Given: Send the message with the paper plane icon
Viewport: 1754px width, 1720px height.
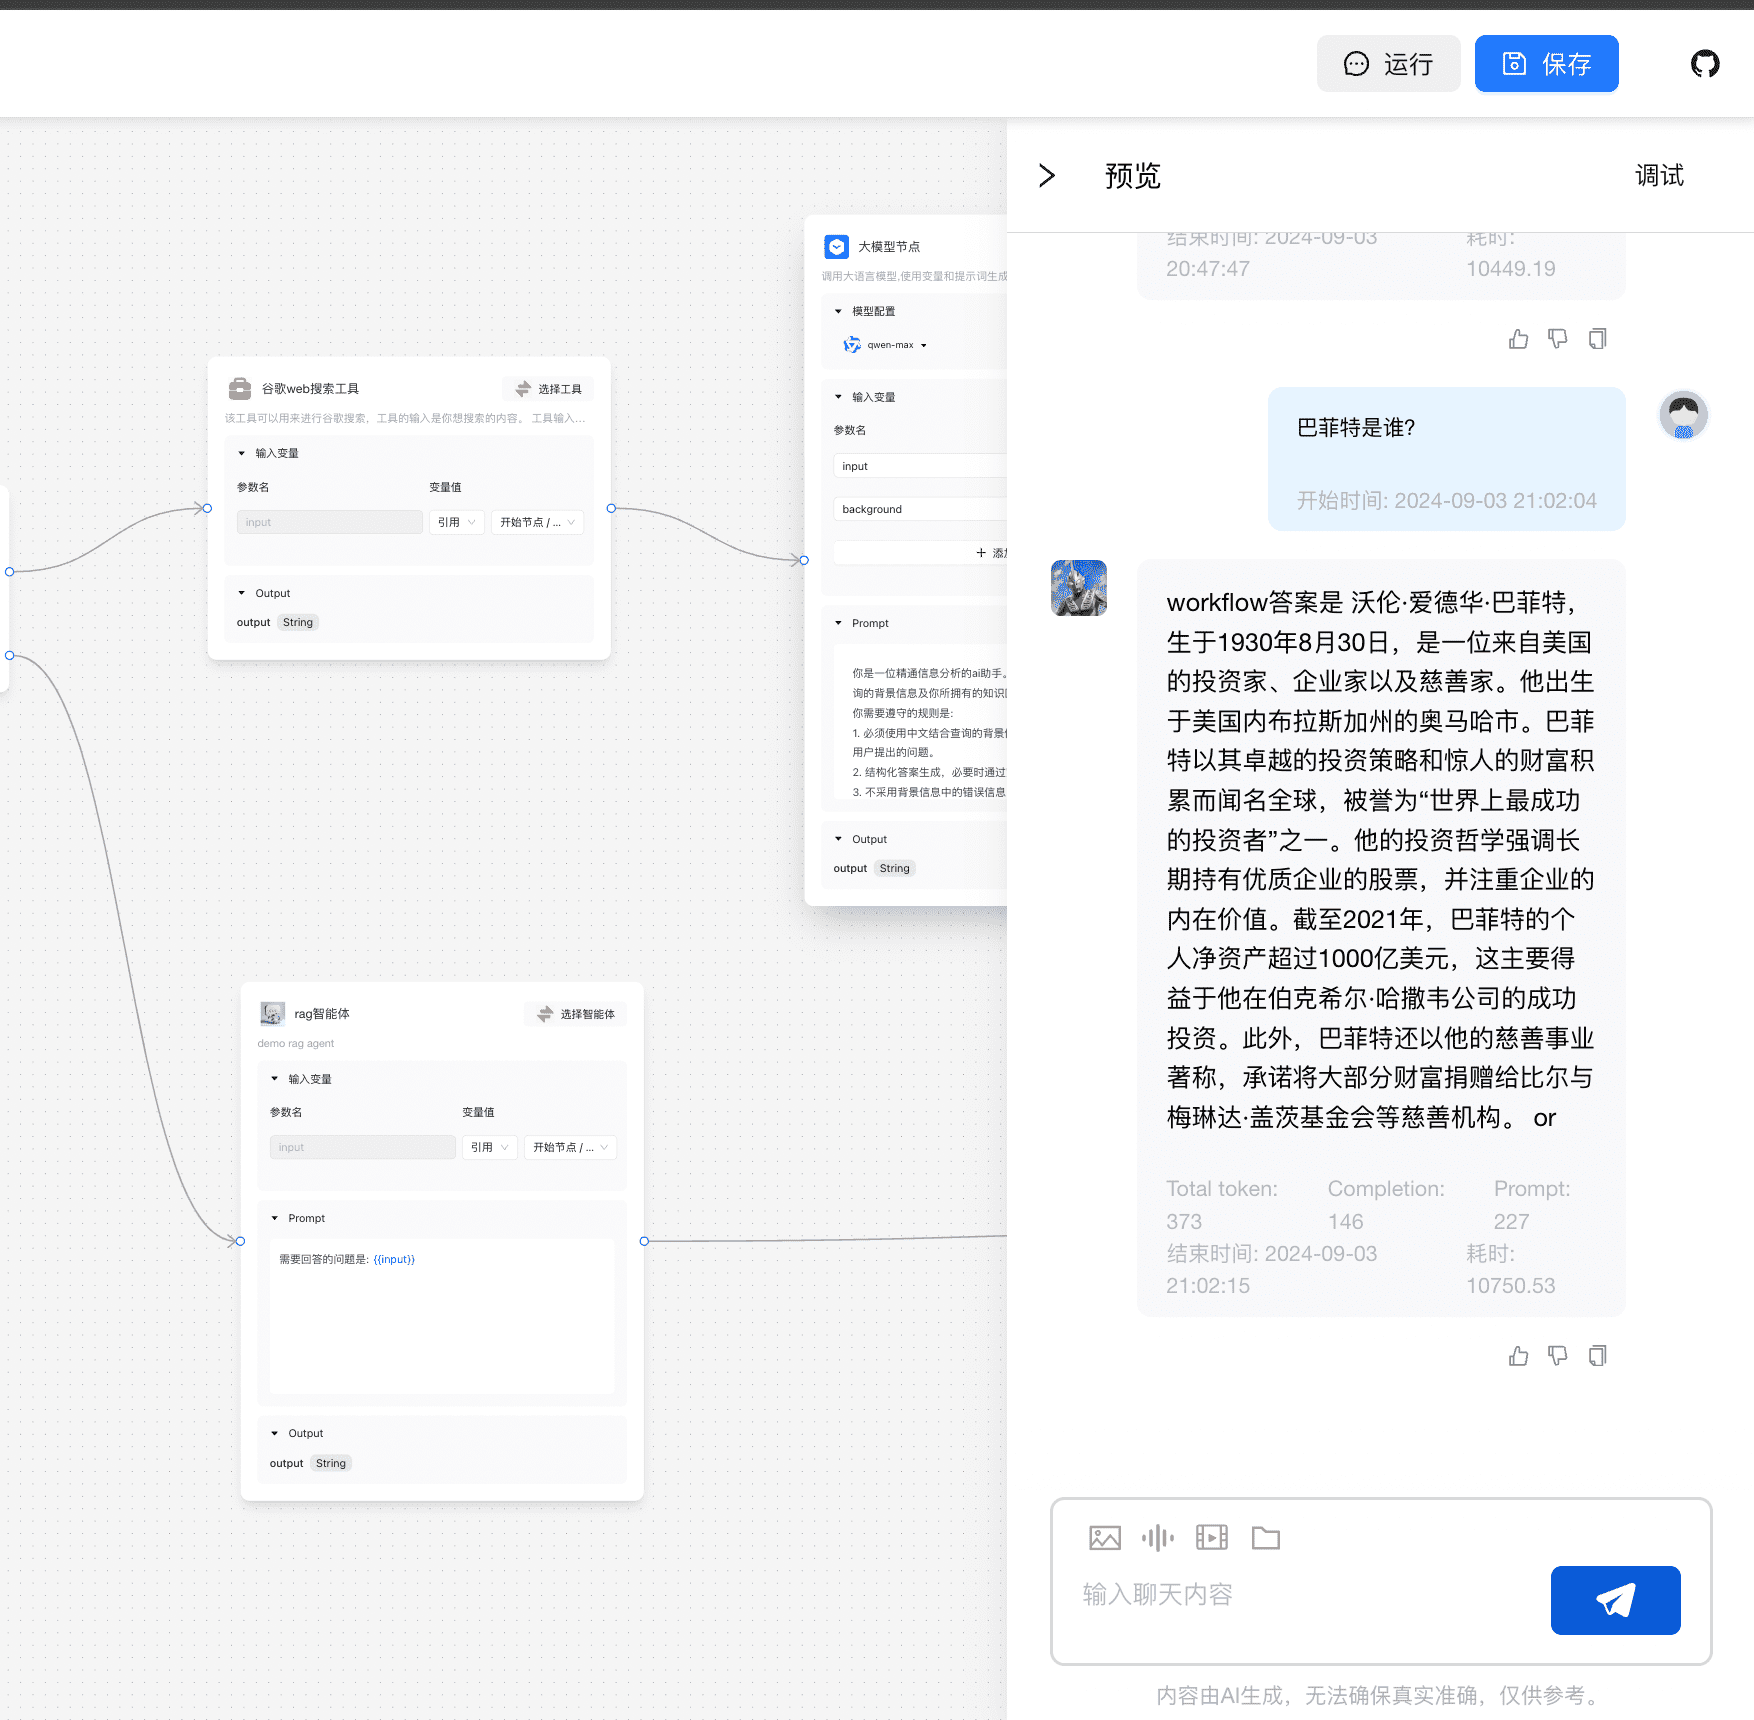Looking at the screenshot, I should [x=1615, y=1600].
